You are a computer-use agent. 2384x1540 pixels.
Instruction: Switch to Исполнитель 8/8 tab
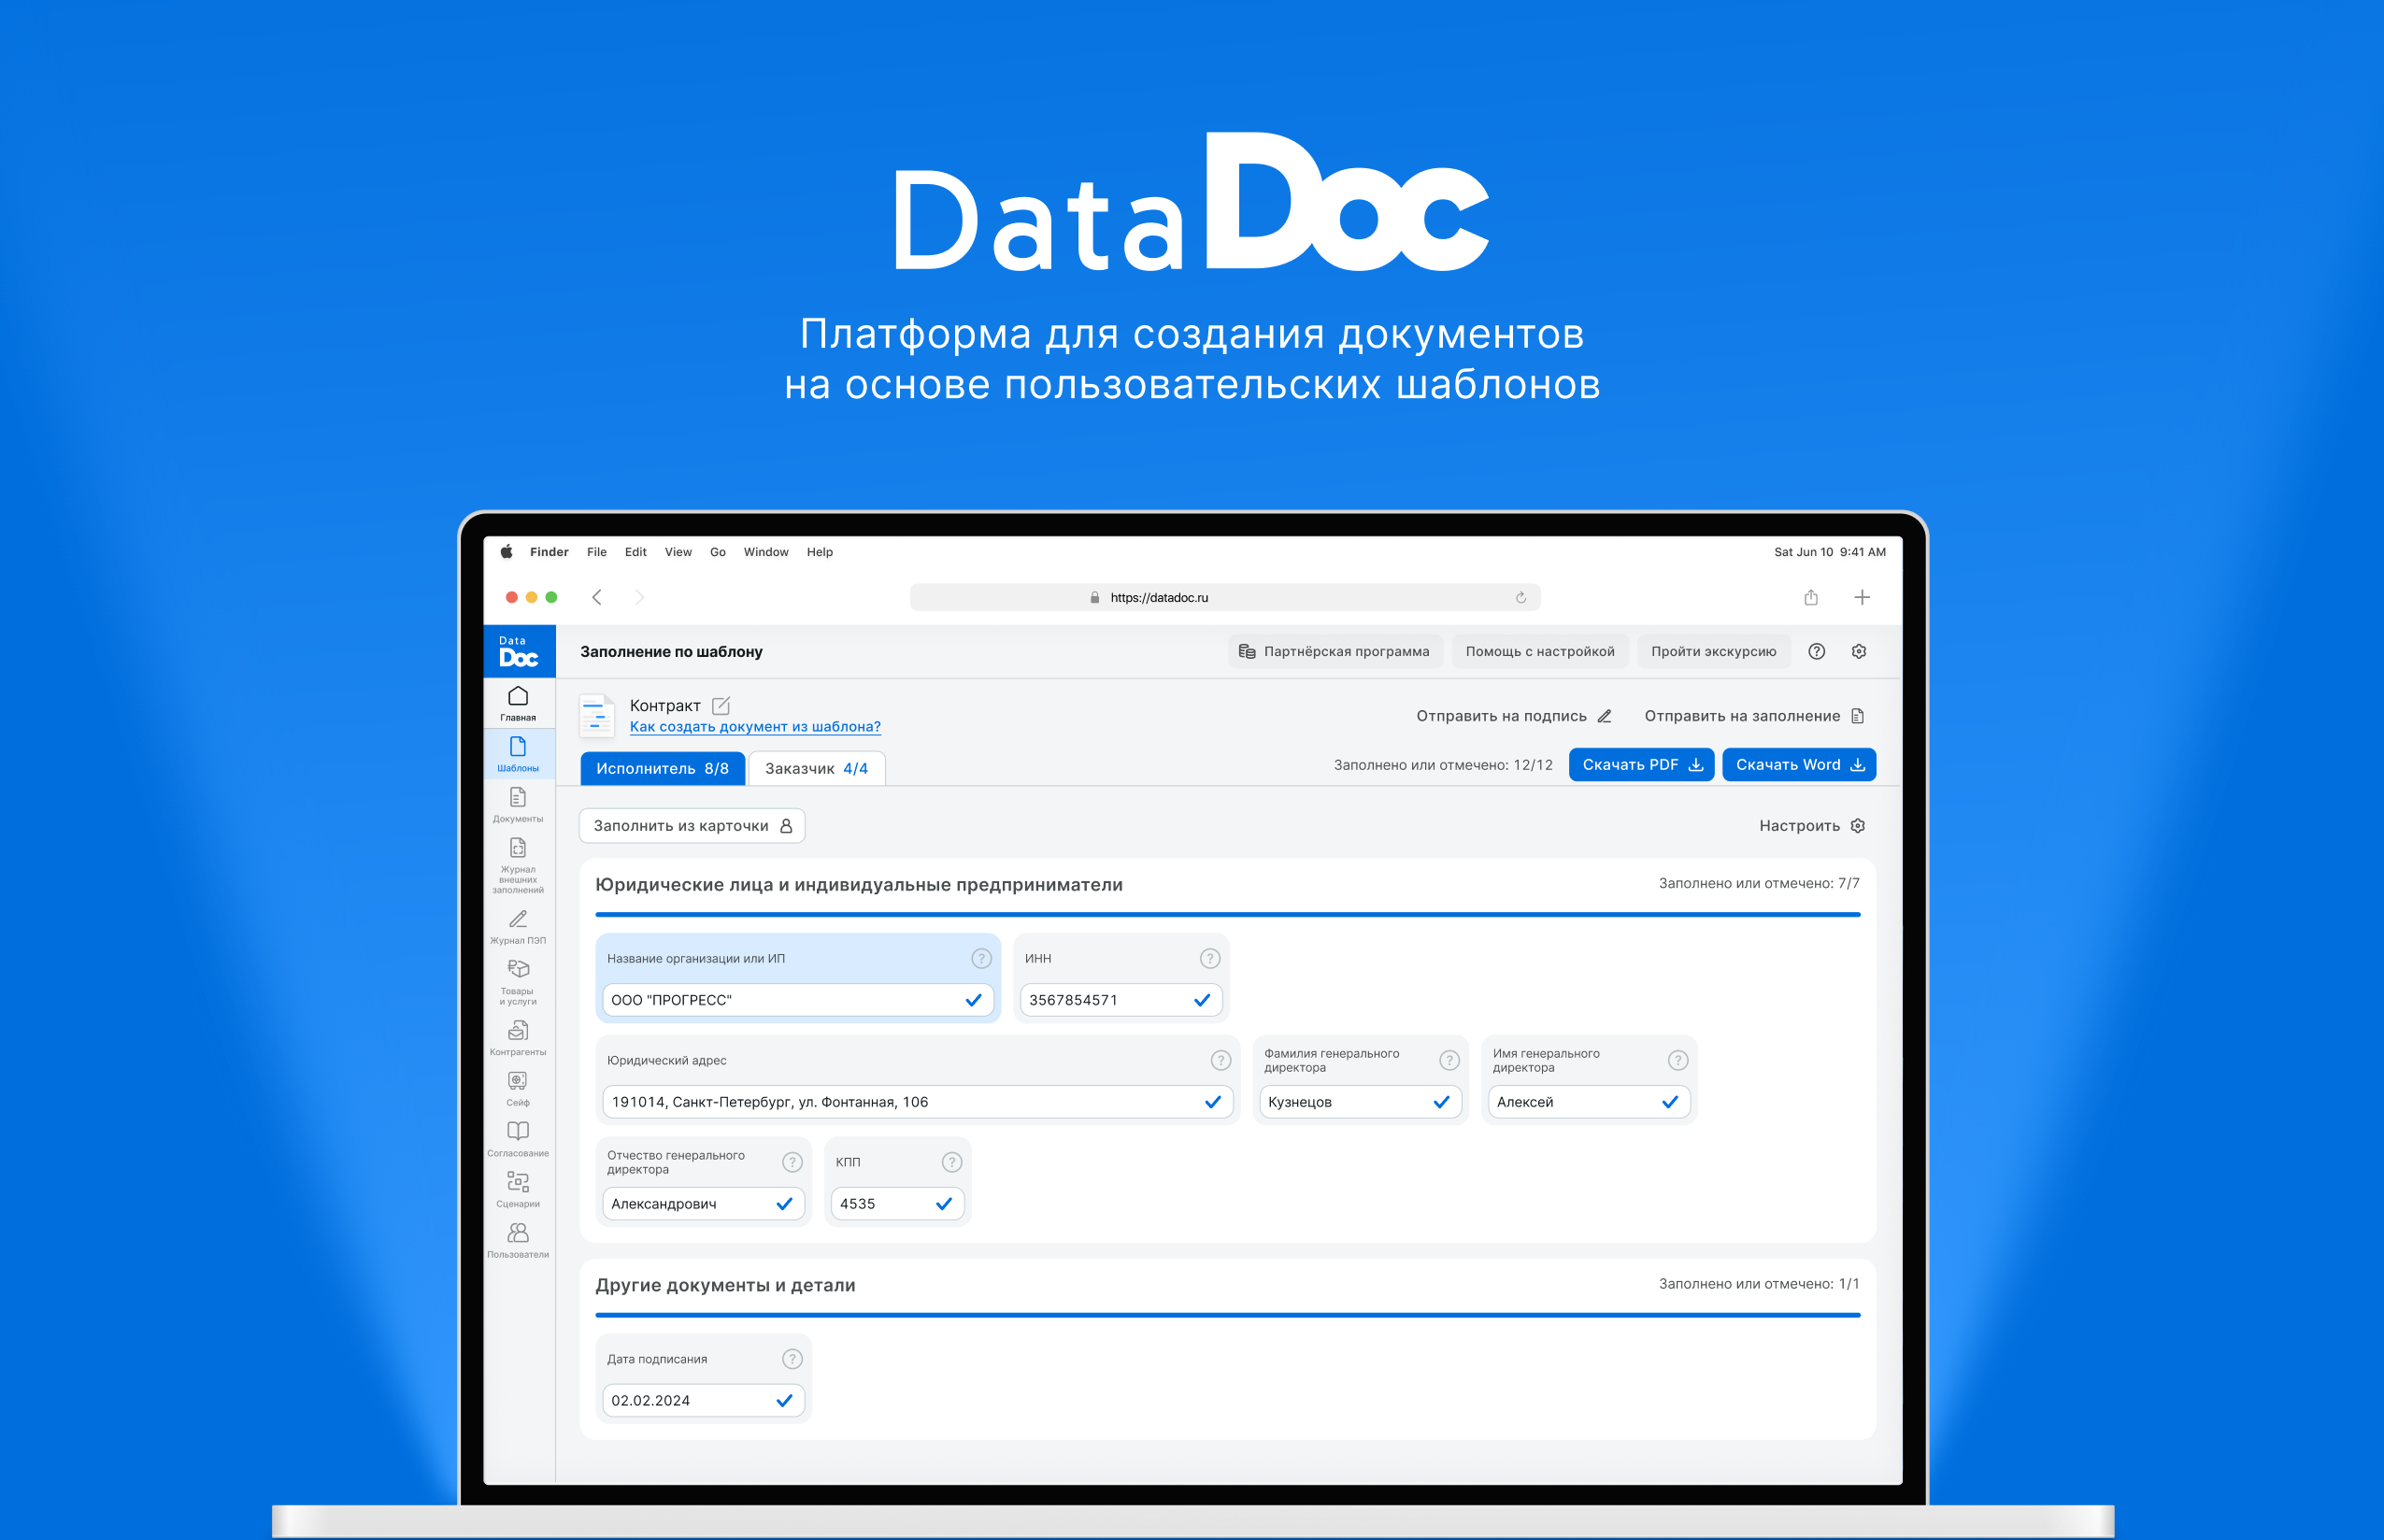662,768
